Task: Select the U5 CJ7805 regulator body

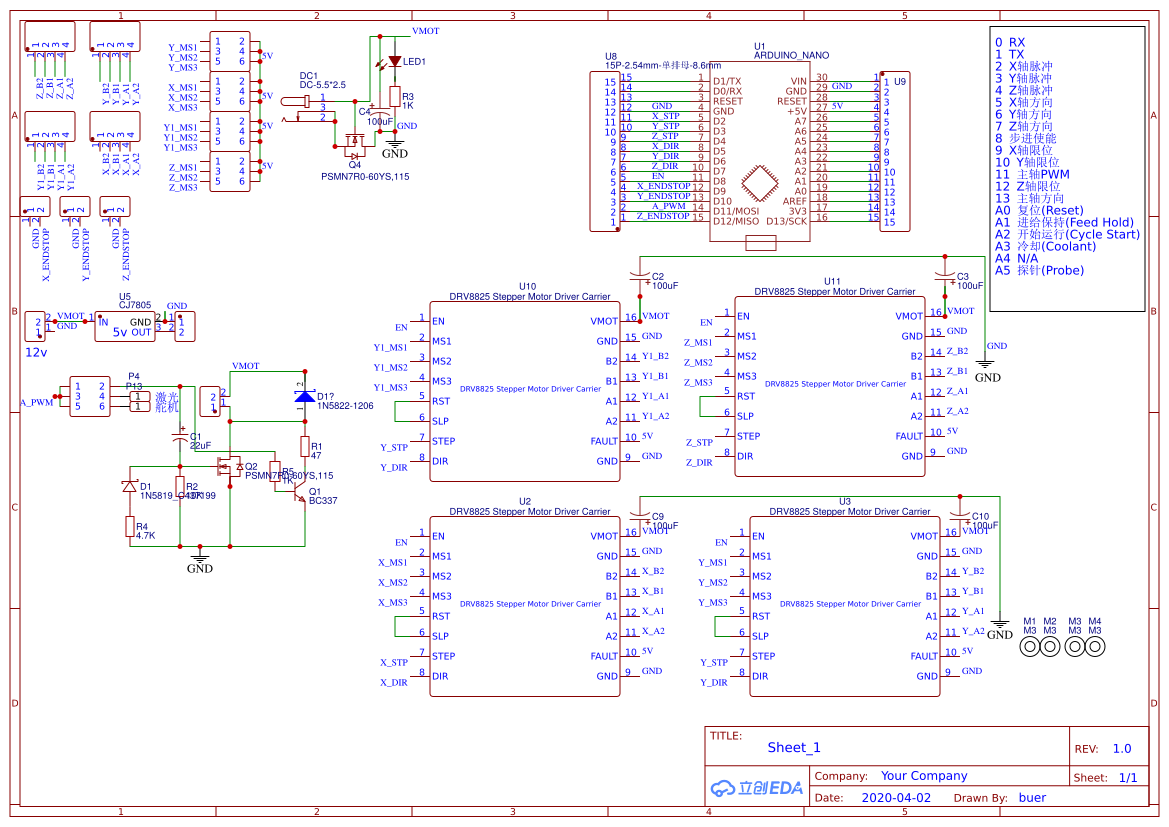Action: pyautogui.click(x=125, y=327)
